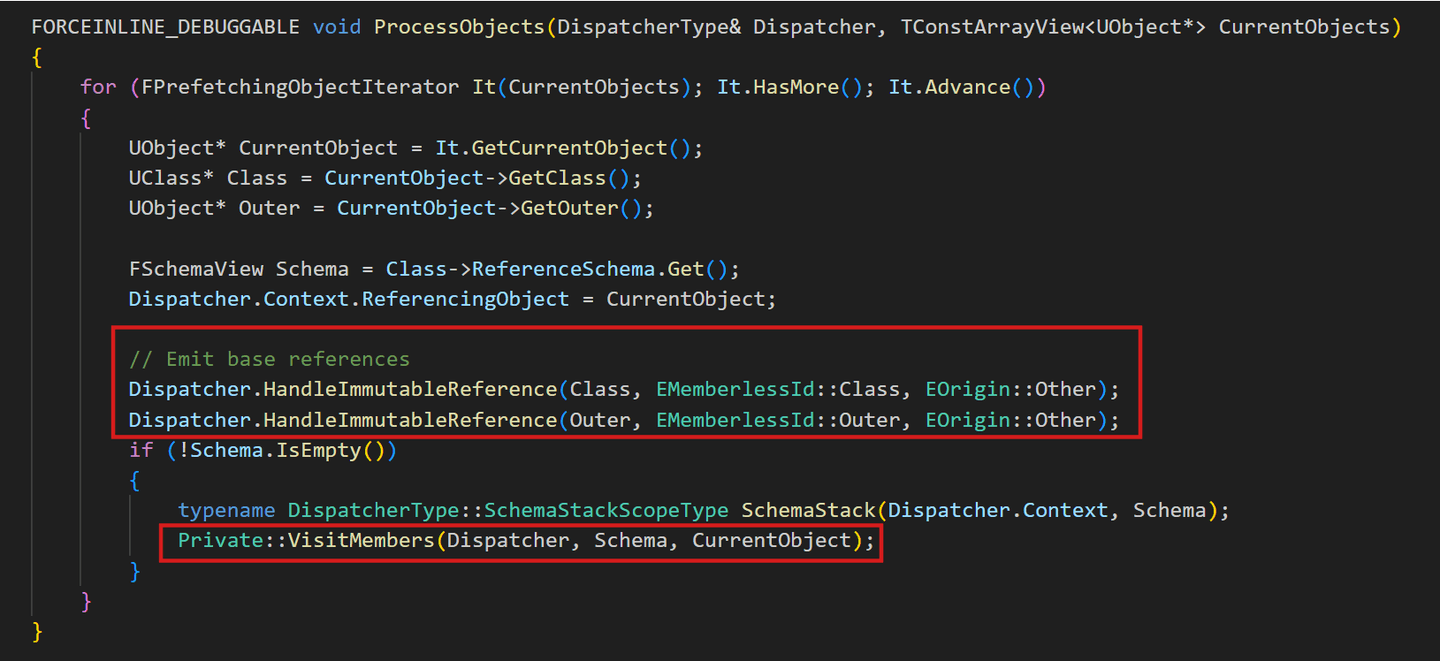The width and height of the screenshot is (1440, 661).
Task: Click the typename keyword
Action: pos(226,511)
